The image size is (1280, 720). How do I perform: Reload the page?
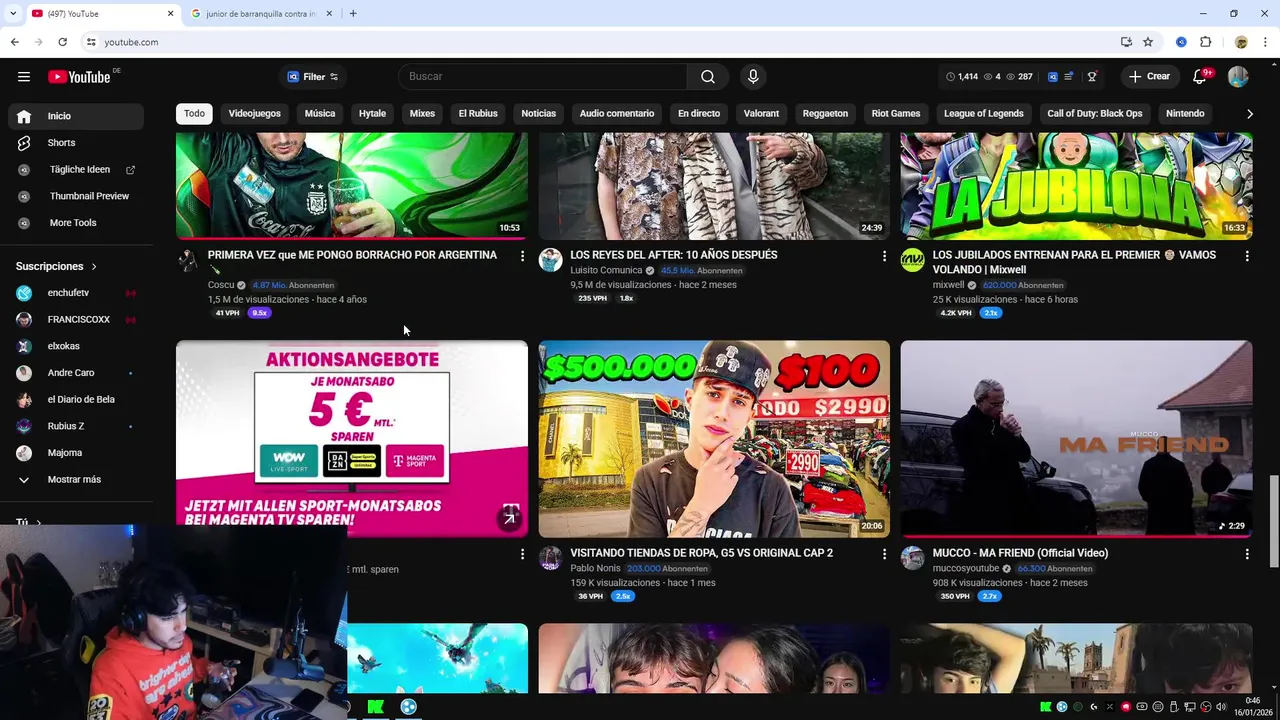pyautogui.click(x=62, y=42)
